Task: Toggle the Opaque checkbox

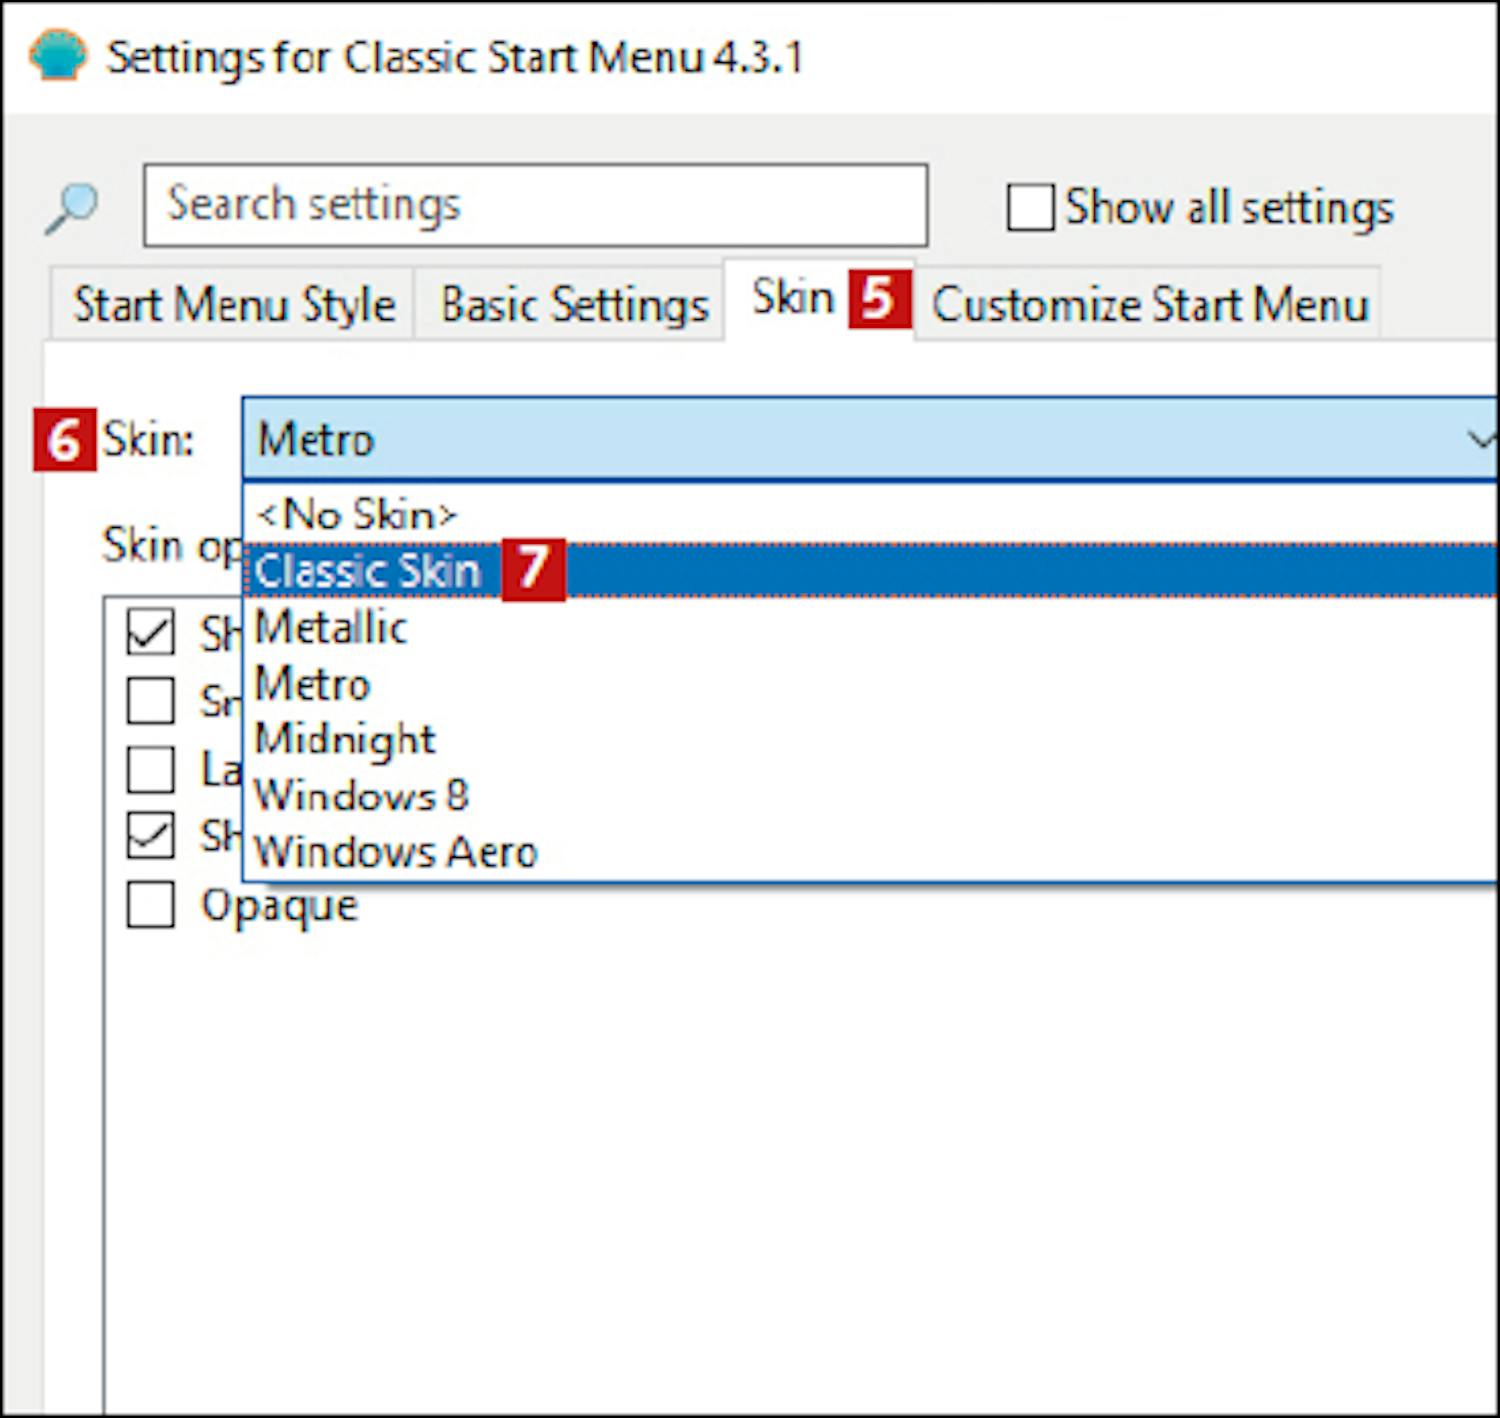Action: 151,905
